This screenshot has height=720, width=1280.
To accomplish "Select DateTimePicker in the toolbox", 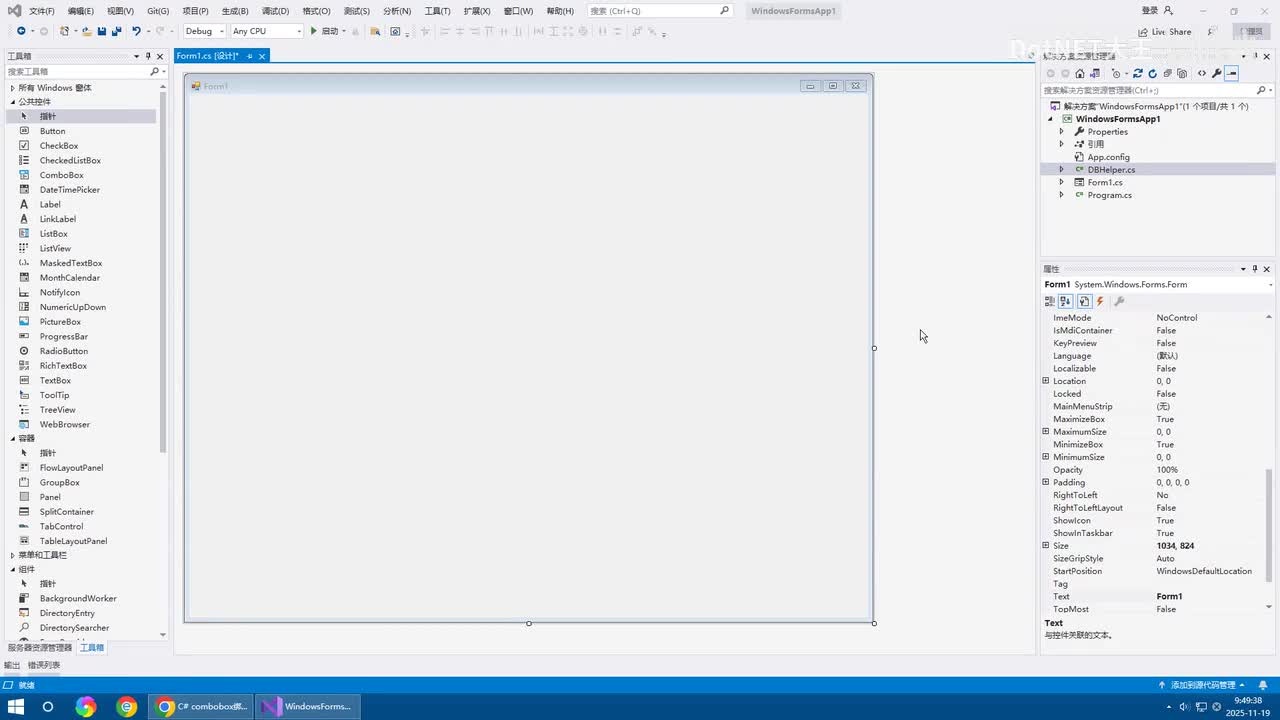I will click(x=69, y=190).
